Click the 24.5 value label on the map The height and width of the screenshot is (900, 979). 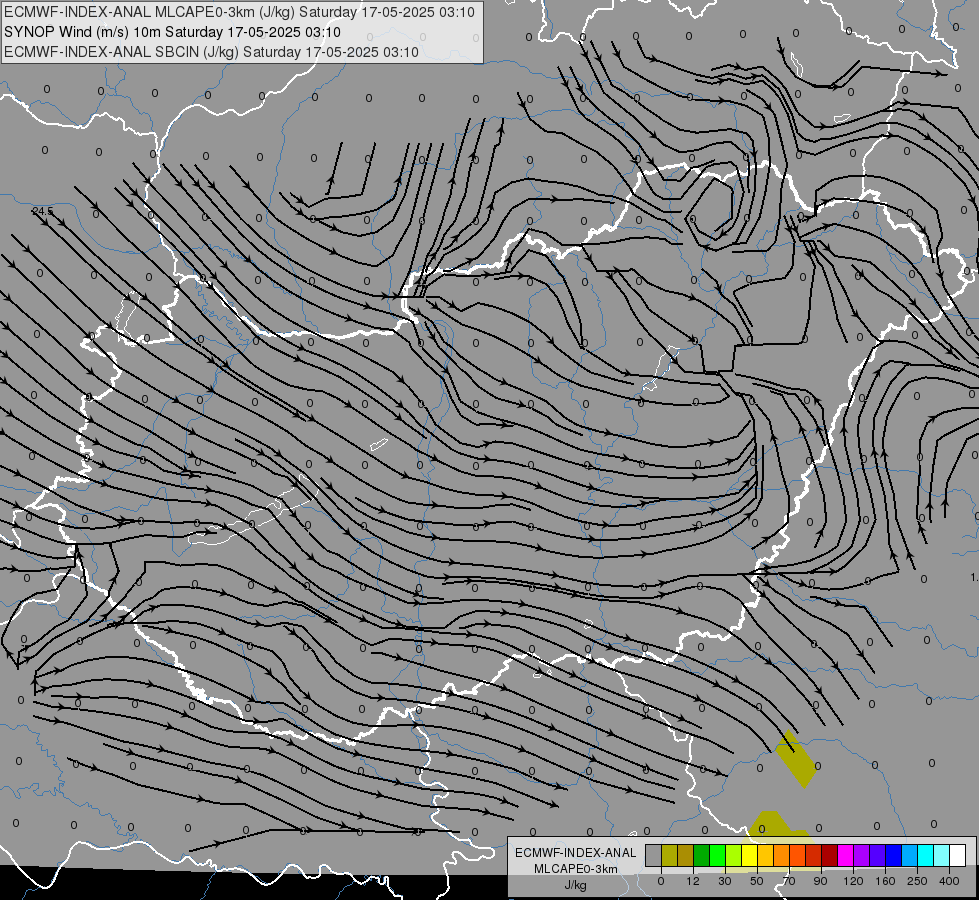click(x=42, y=211)
